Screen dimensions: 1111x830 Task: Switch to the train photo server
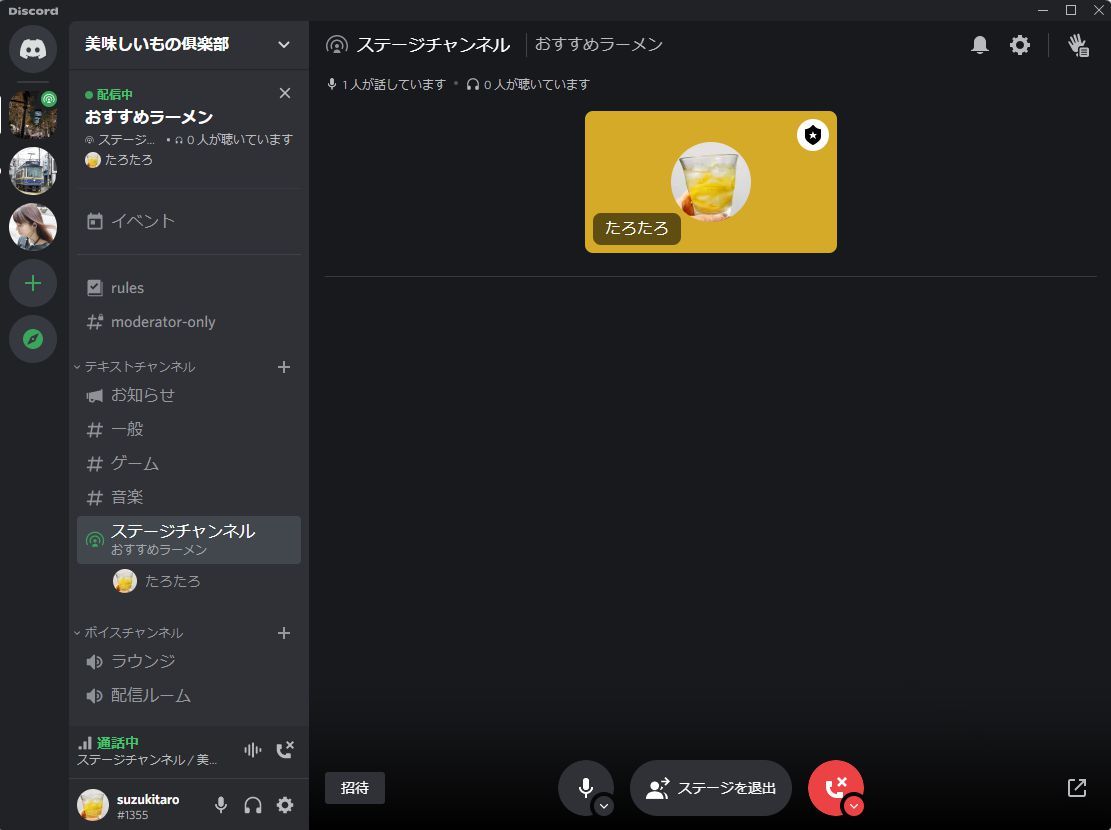point(33,171)
